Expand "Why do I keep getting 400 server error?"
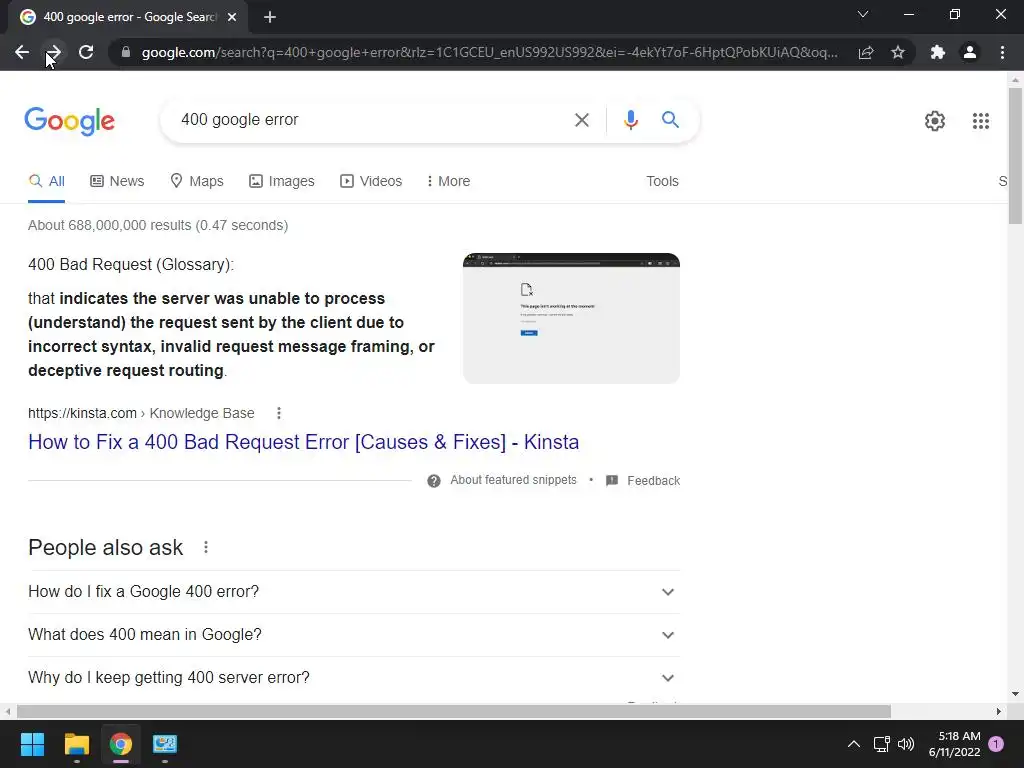The height and width of the screenshot is (768, 1024). coord(353,678)
